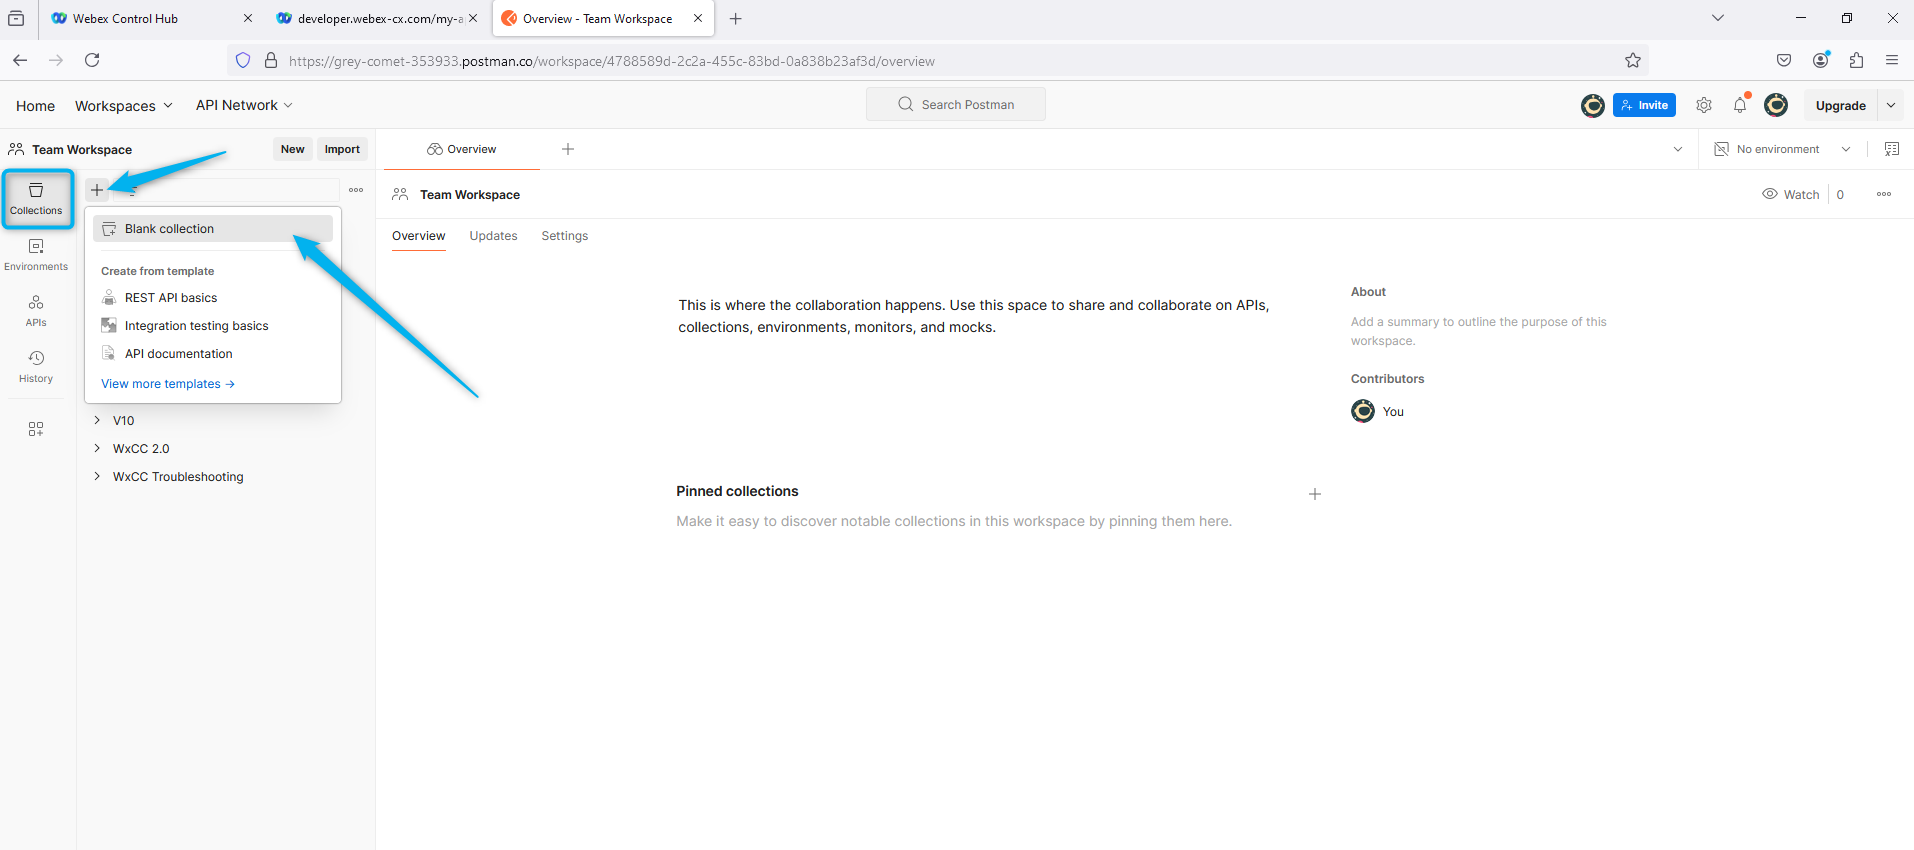Image resolution: width=1914 pixels, height=850 pixels.
Task: Open Firefox new tab plus button
Action: (736, 19)
